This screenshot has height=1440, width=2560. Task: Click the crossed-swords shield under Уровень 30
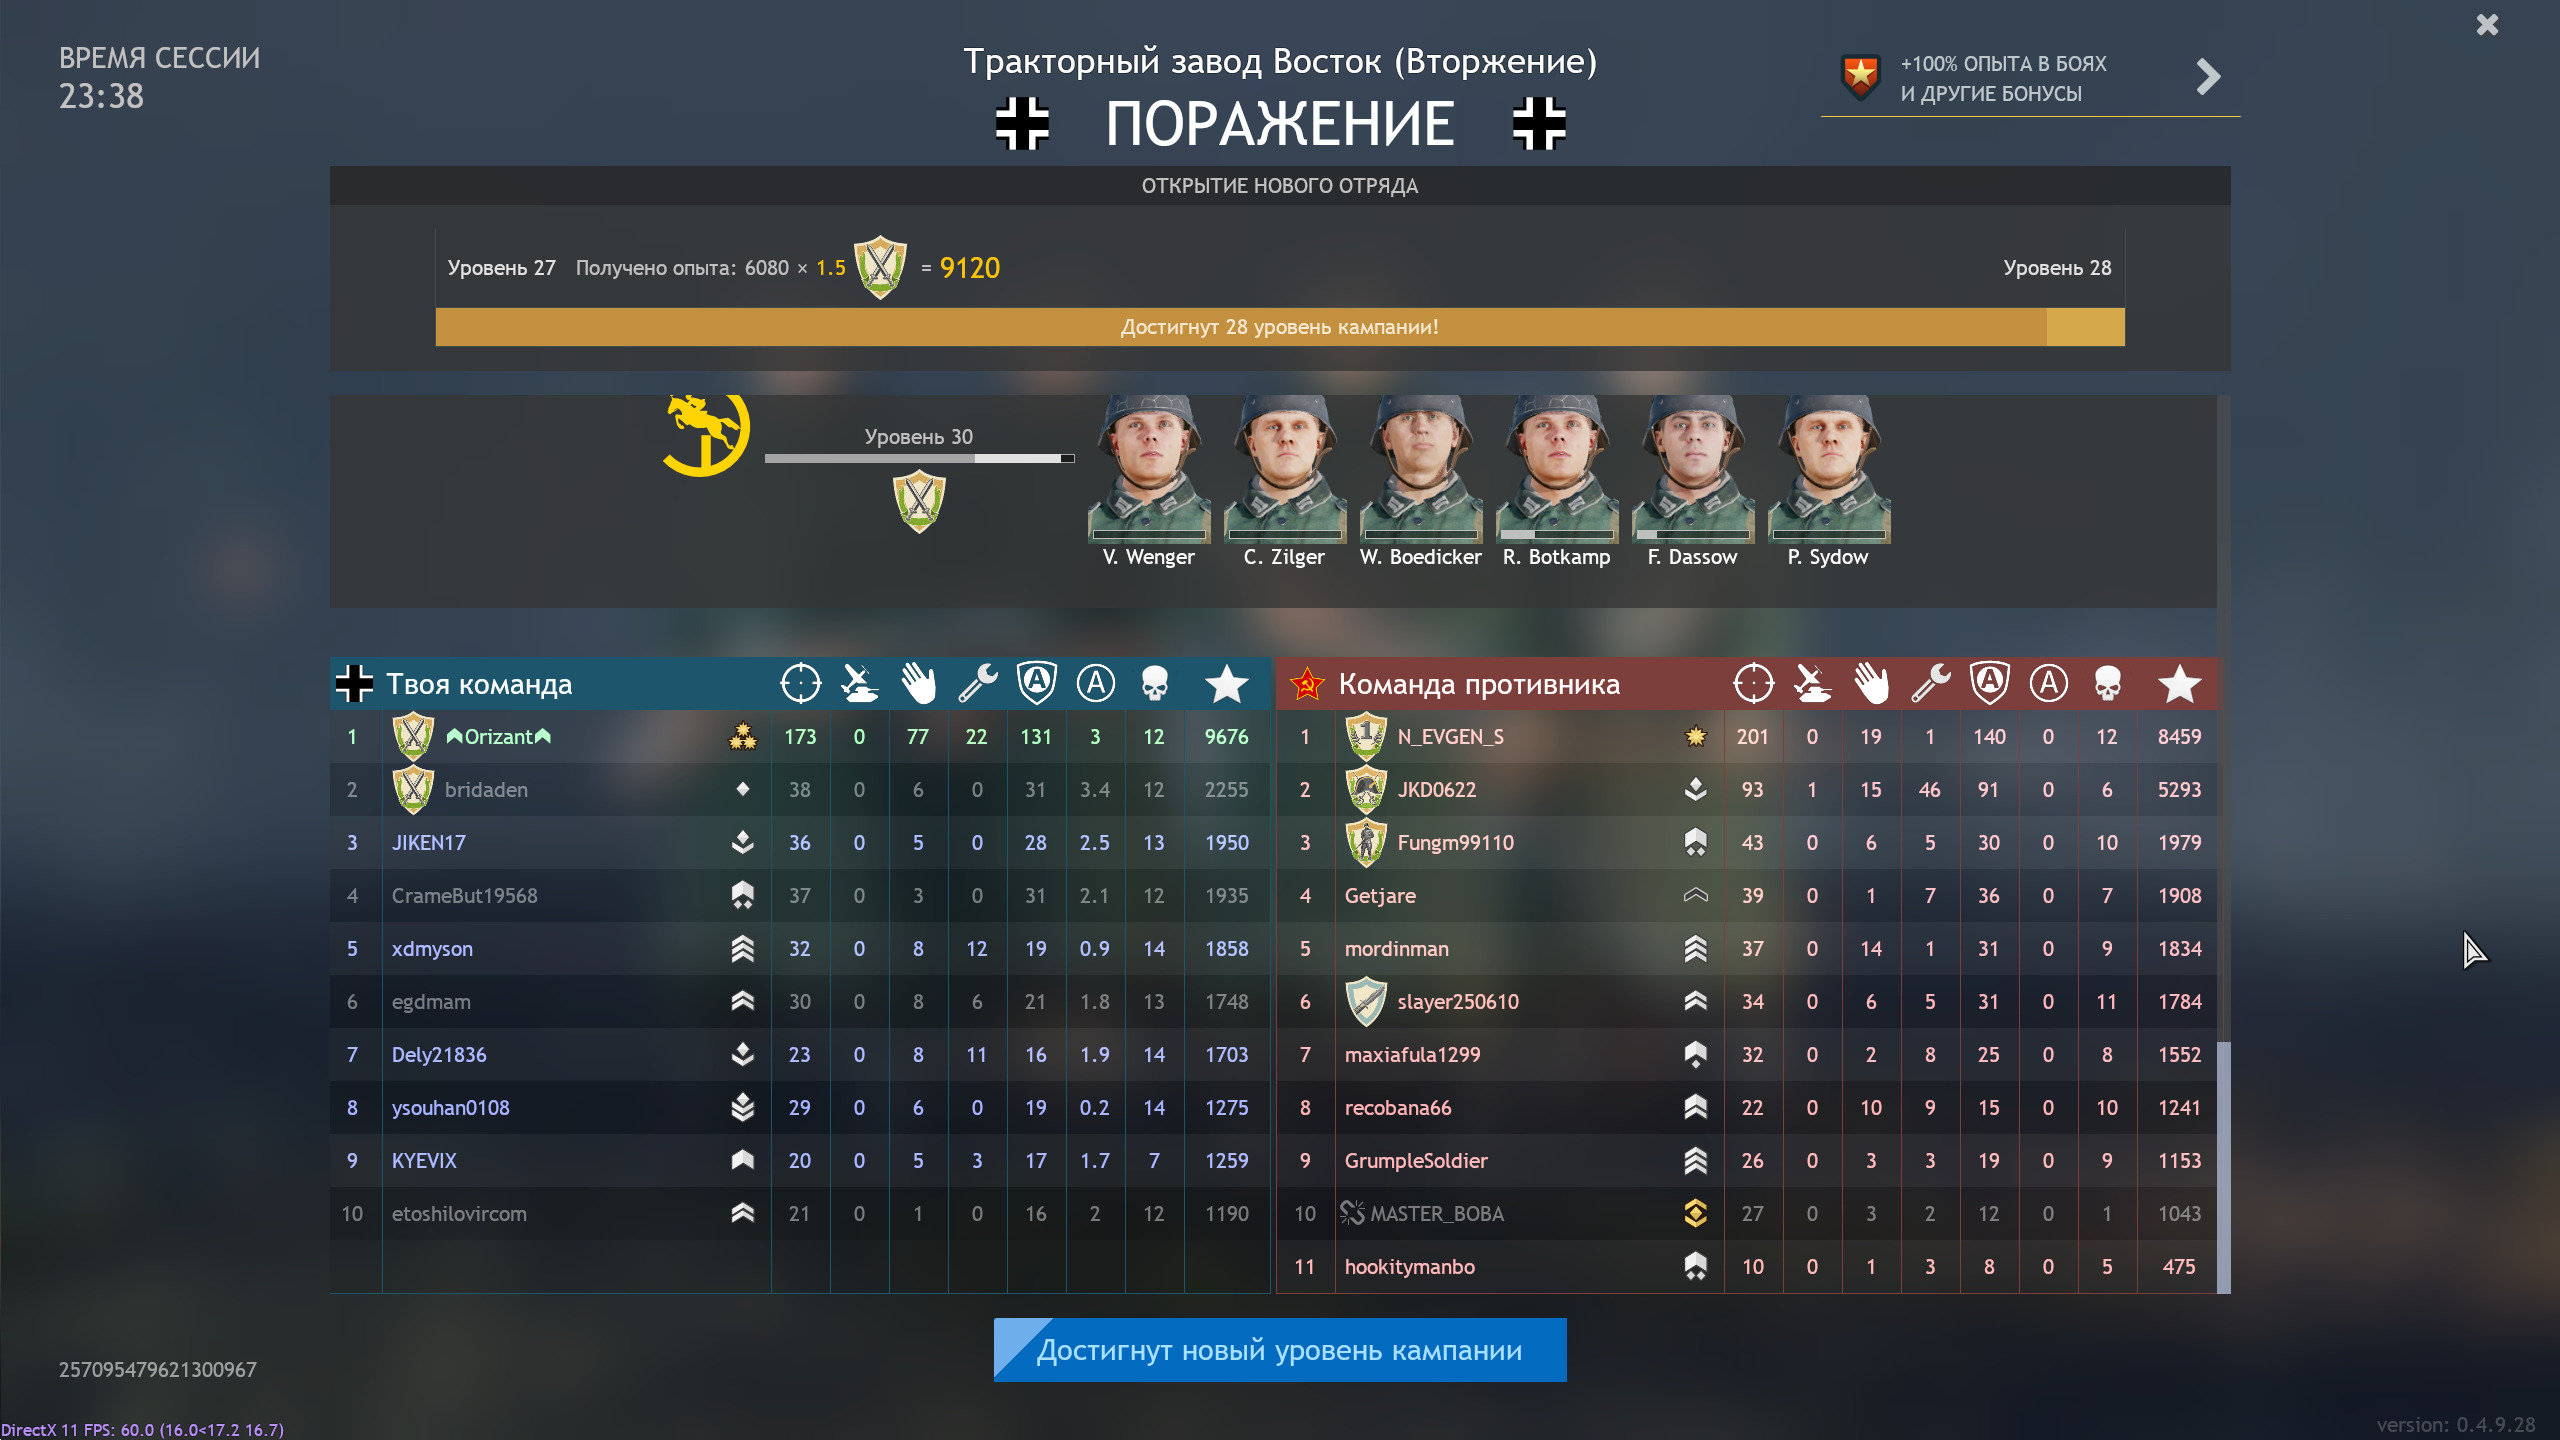click(919, 501)
